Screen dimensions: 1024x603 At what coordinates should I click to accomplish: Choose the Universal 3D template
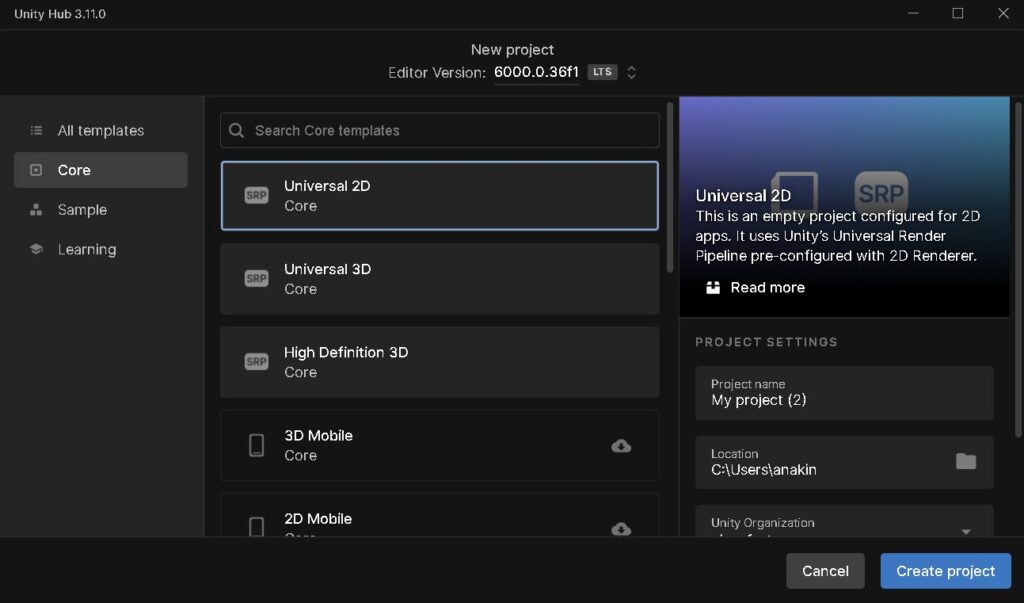[440, 279]
